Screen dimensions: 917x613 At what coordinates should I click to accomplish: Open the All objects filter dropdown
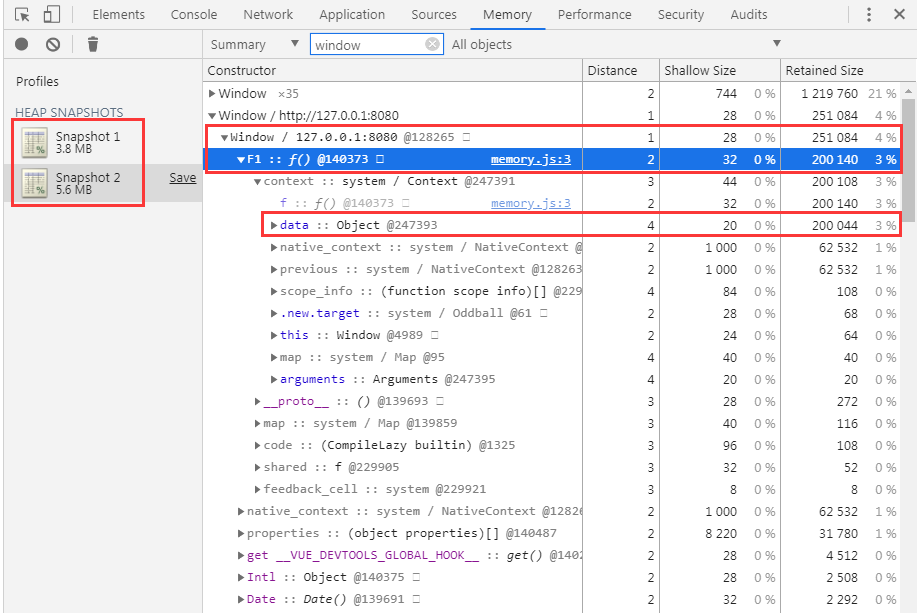coord(616,44)
